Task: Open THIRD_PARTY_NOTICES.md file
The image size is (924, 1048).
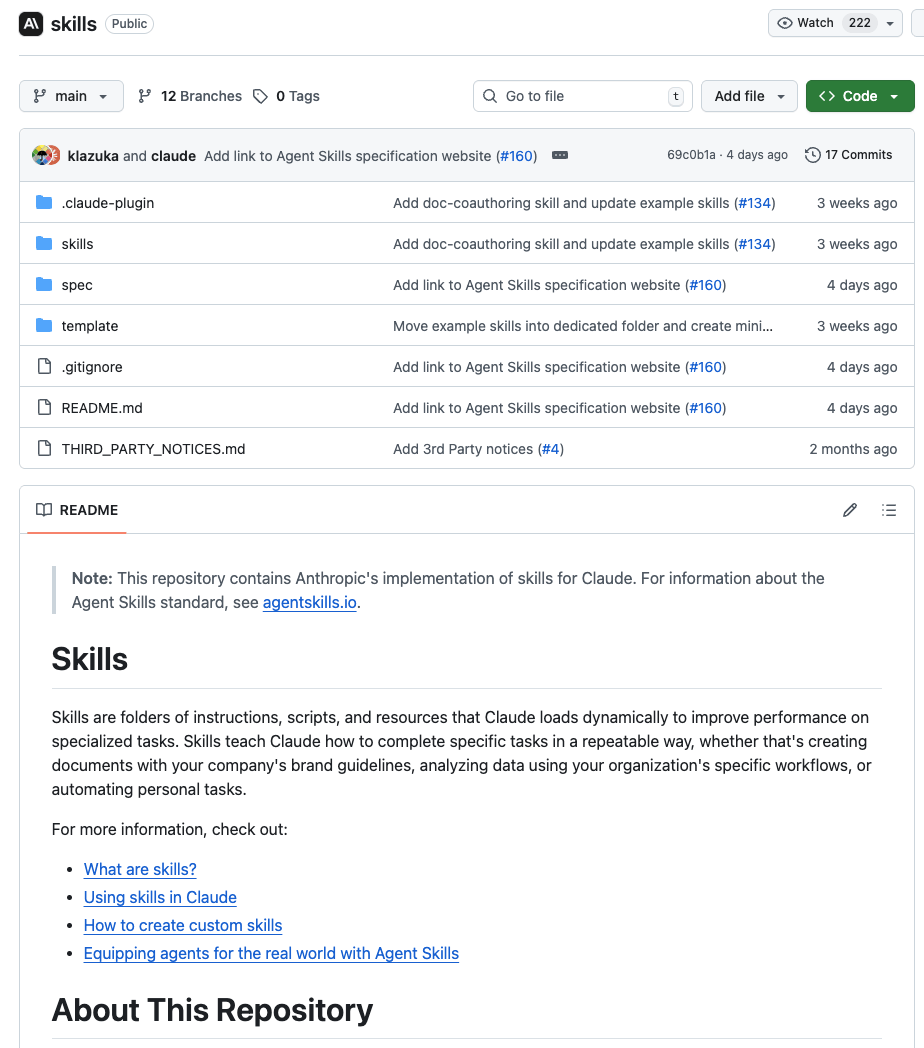Action: click(153, 449)
